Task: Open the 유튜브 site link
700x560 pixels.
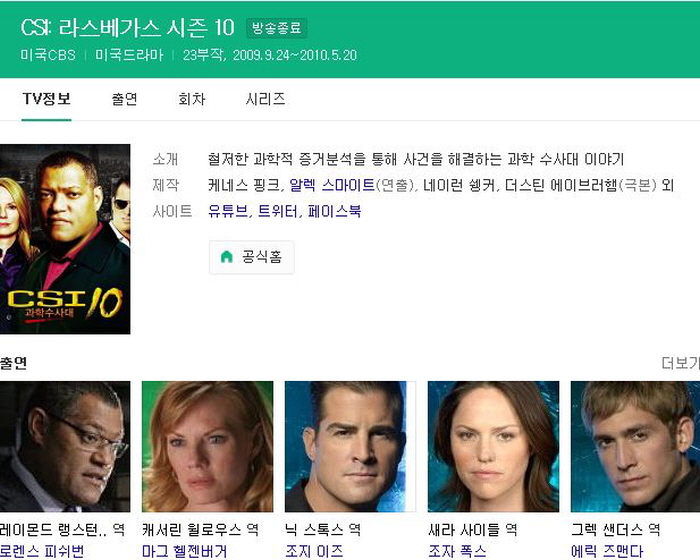Action: (228, 211)
